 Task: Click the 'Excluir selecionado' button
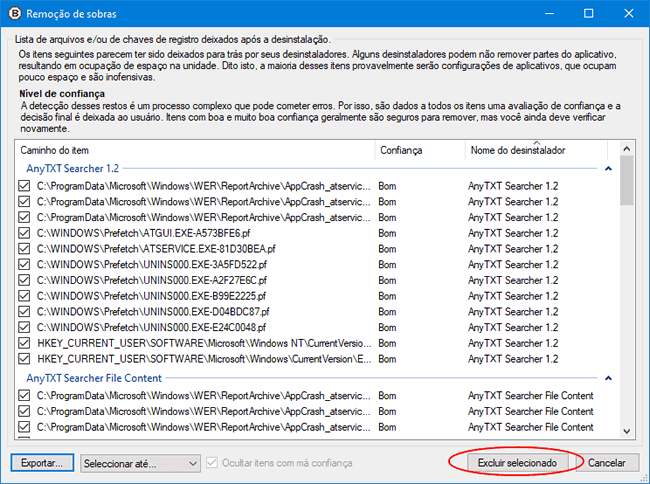(x=516, y=463)
